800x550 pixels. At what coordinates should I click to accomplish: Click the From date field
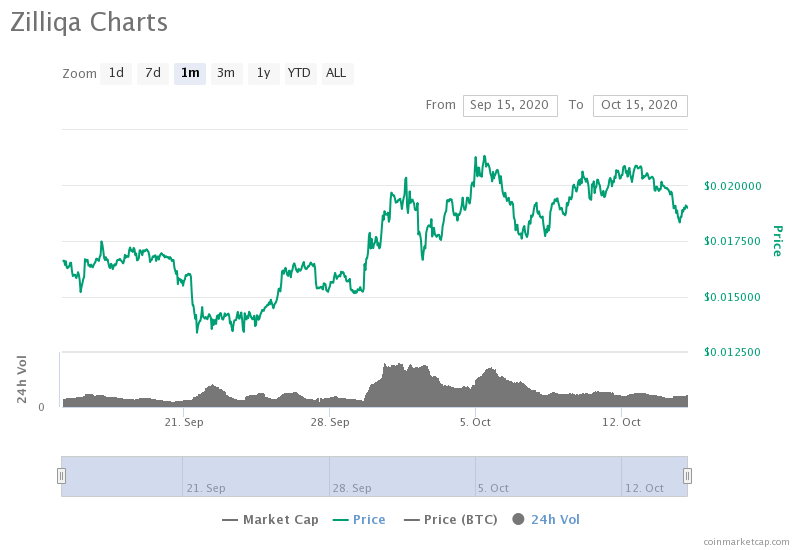tap(510, 105)
